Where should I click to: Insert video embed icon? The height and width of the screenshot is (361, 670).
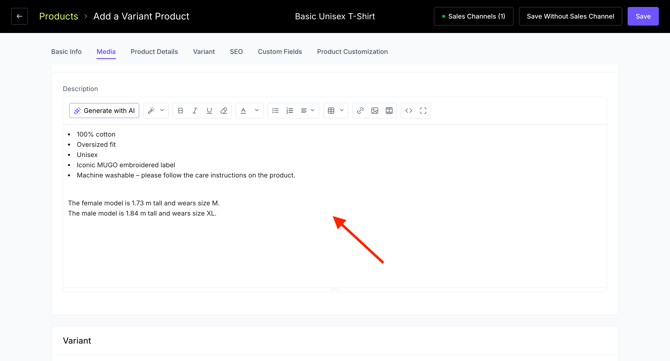[389, 111]
